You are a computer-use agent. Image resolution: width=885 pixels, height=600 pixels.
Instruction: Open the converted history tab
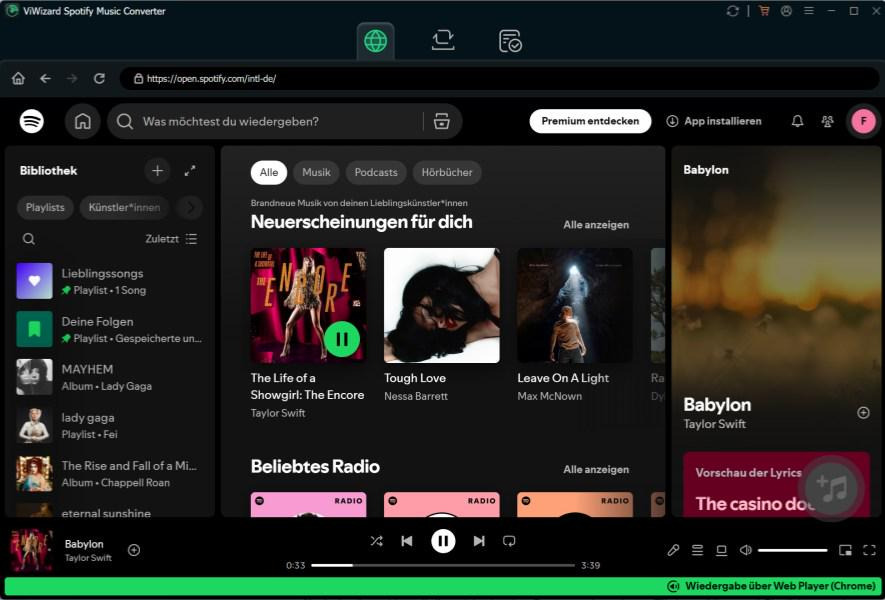coord(510,41)
